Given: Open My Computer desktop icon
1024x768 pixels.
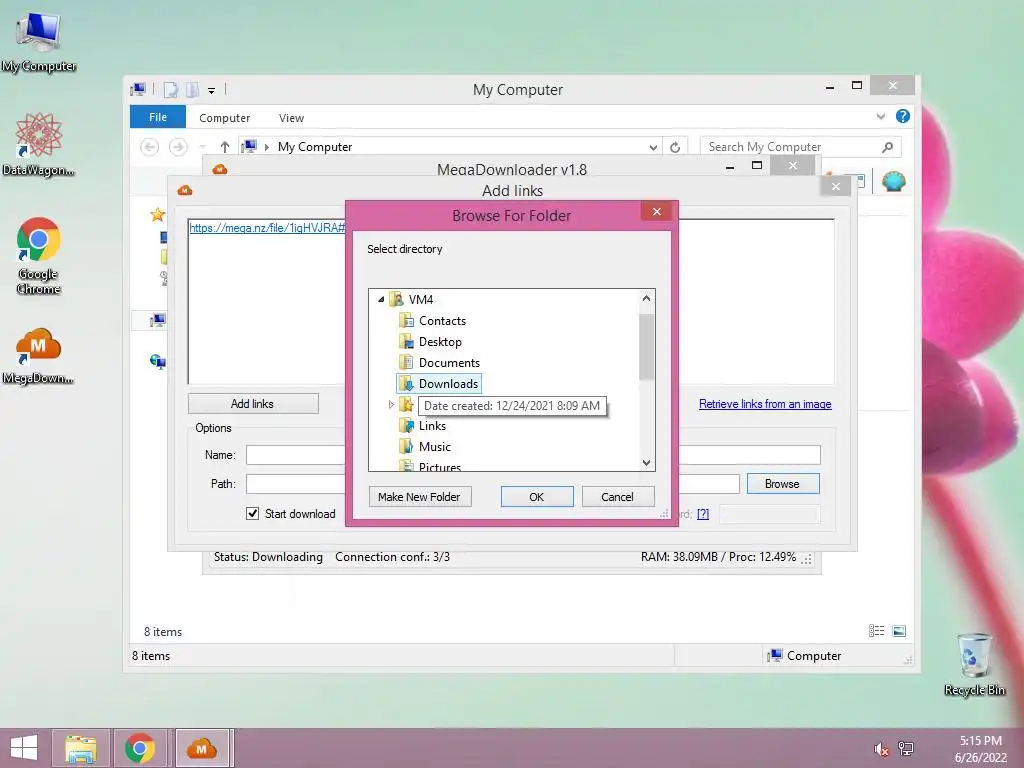Looking at the screenshot, I should [x=39, y=42].
